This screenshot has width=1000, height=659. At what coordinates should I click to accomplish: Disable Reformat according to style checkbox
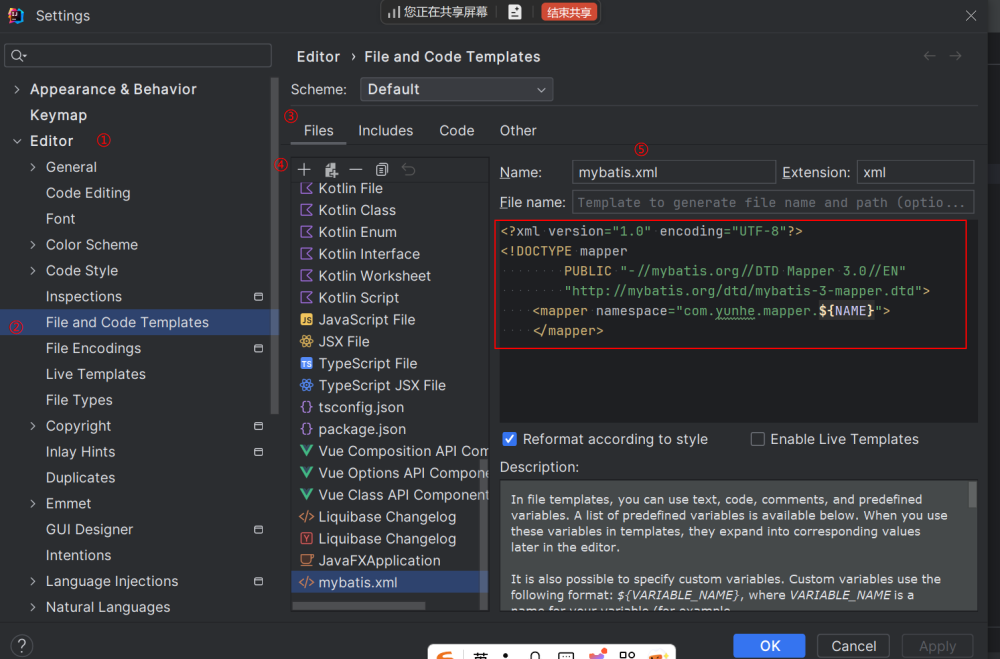point(510,439)
